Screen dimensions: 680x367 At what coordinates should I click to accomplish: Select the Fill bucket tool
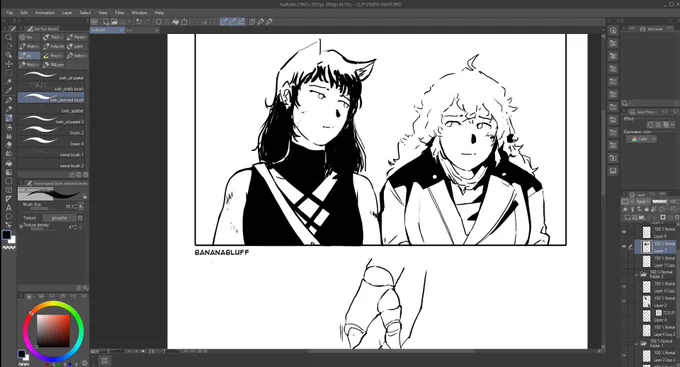pyautogui.click(x=8, y=164)
